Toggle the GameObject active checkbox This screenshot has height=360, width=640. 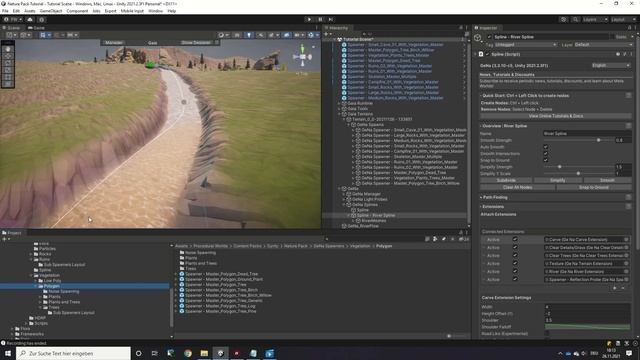tap(489, 37)
